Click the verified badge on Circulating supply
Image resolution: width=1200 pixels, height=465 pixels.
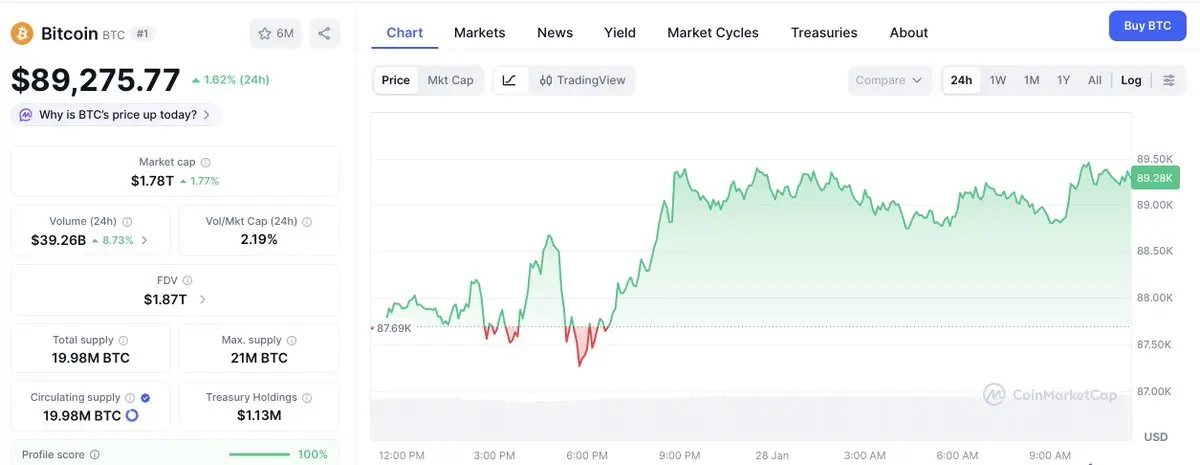click(146, 397)
